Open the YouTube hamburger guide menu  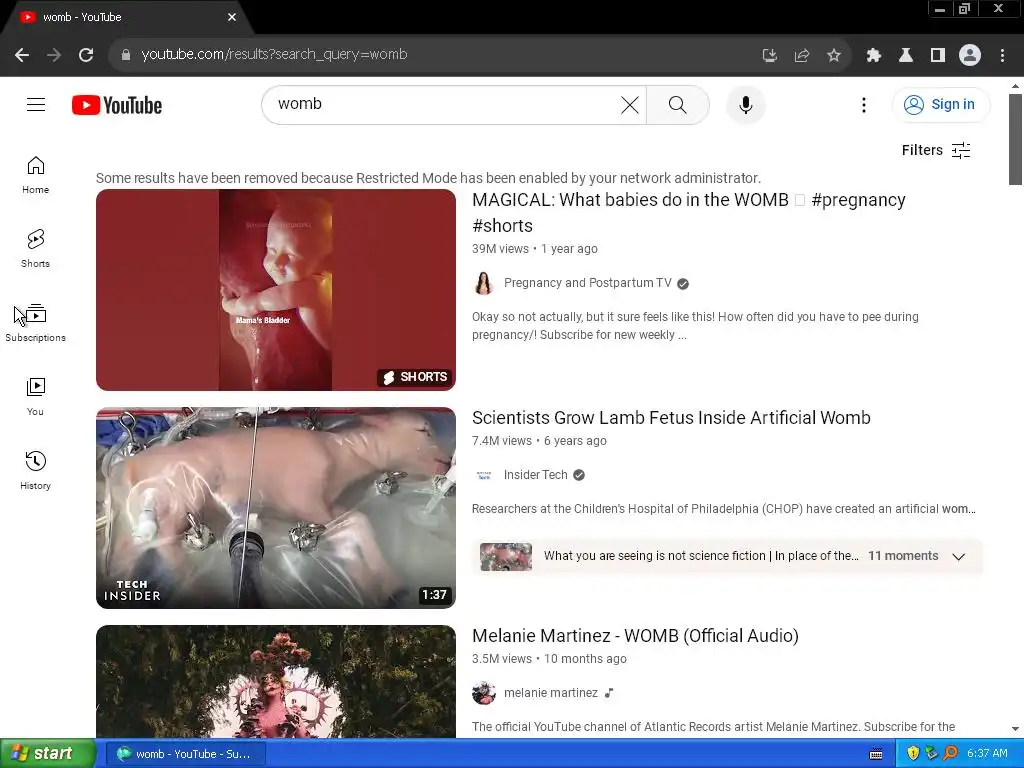(36, 104)
